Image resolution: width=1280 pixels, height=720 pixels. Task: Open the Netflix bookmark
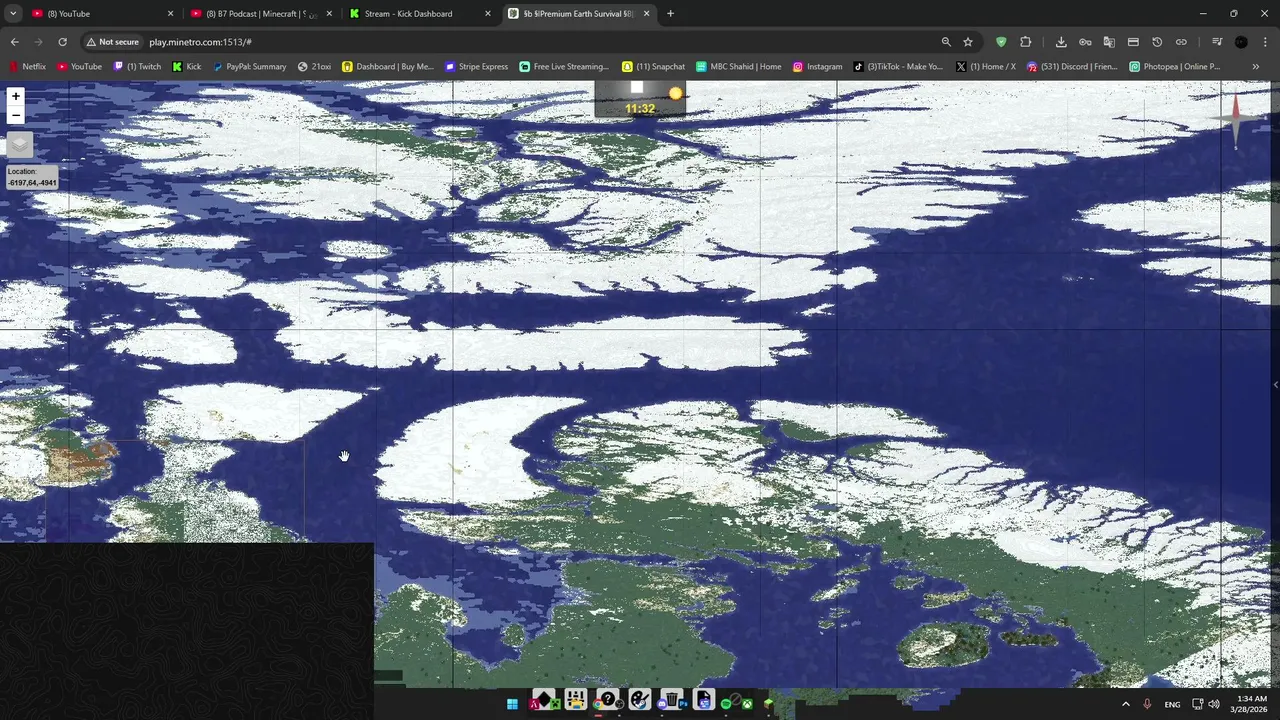(27, 67)
